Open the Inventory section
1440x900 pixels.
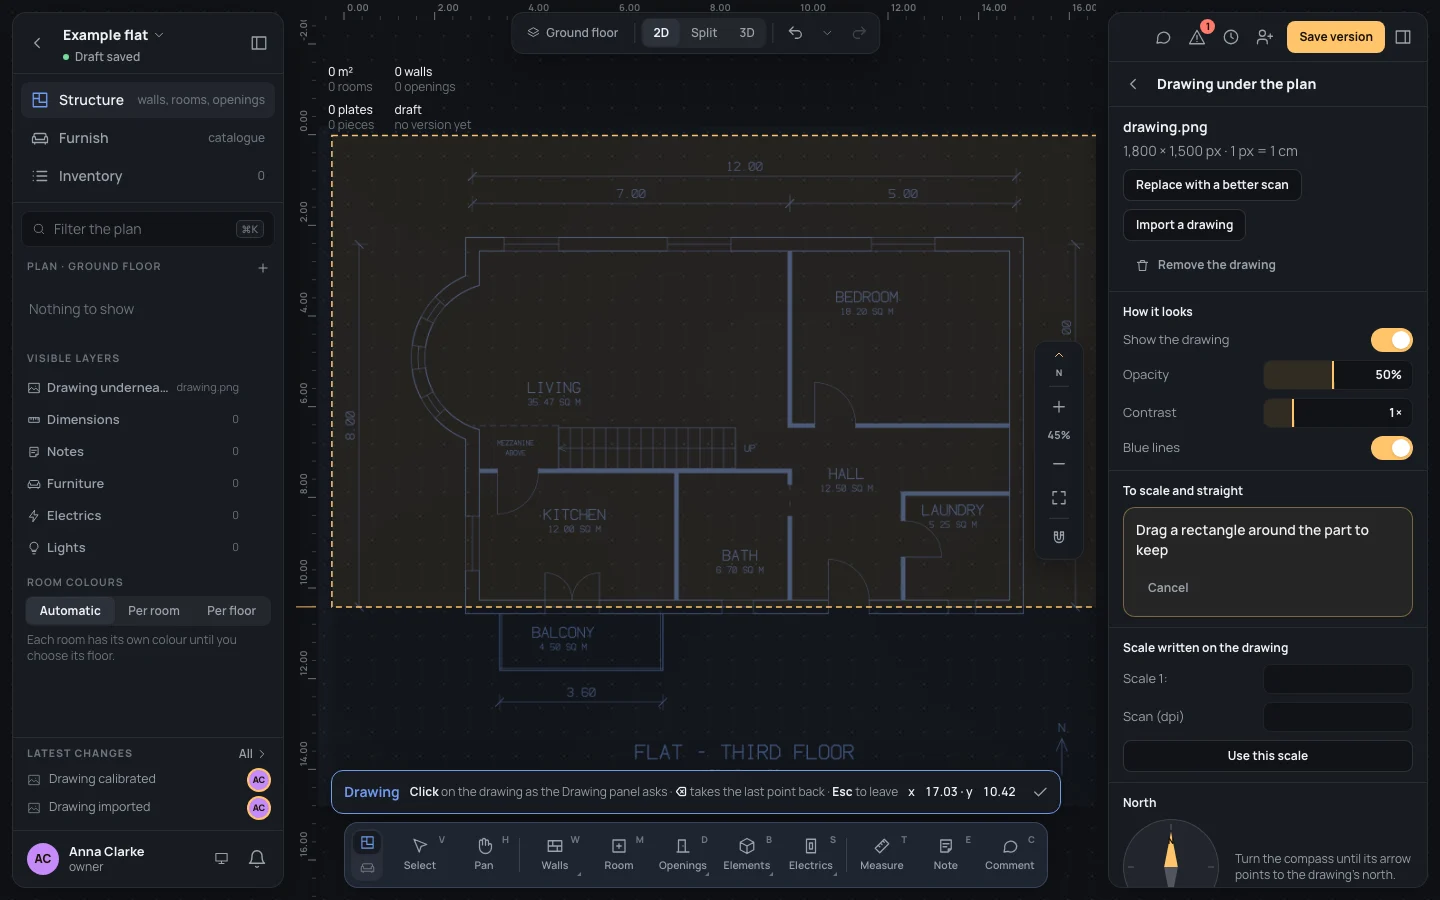point(148,176)
